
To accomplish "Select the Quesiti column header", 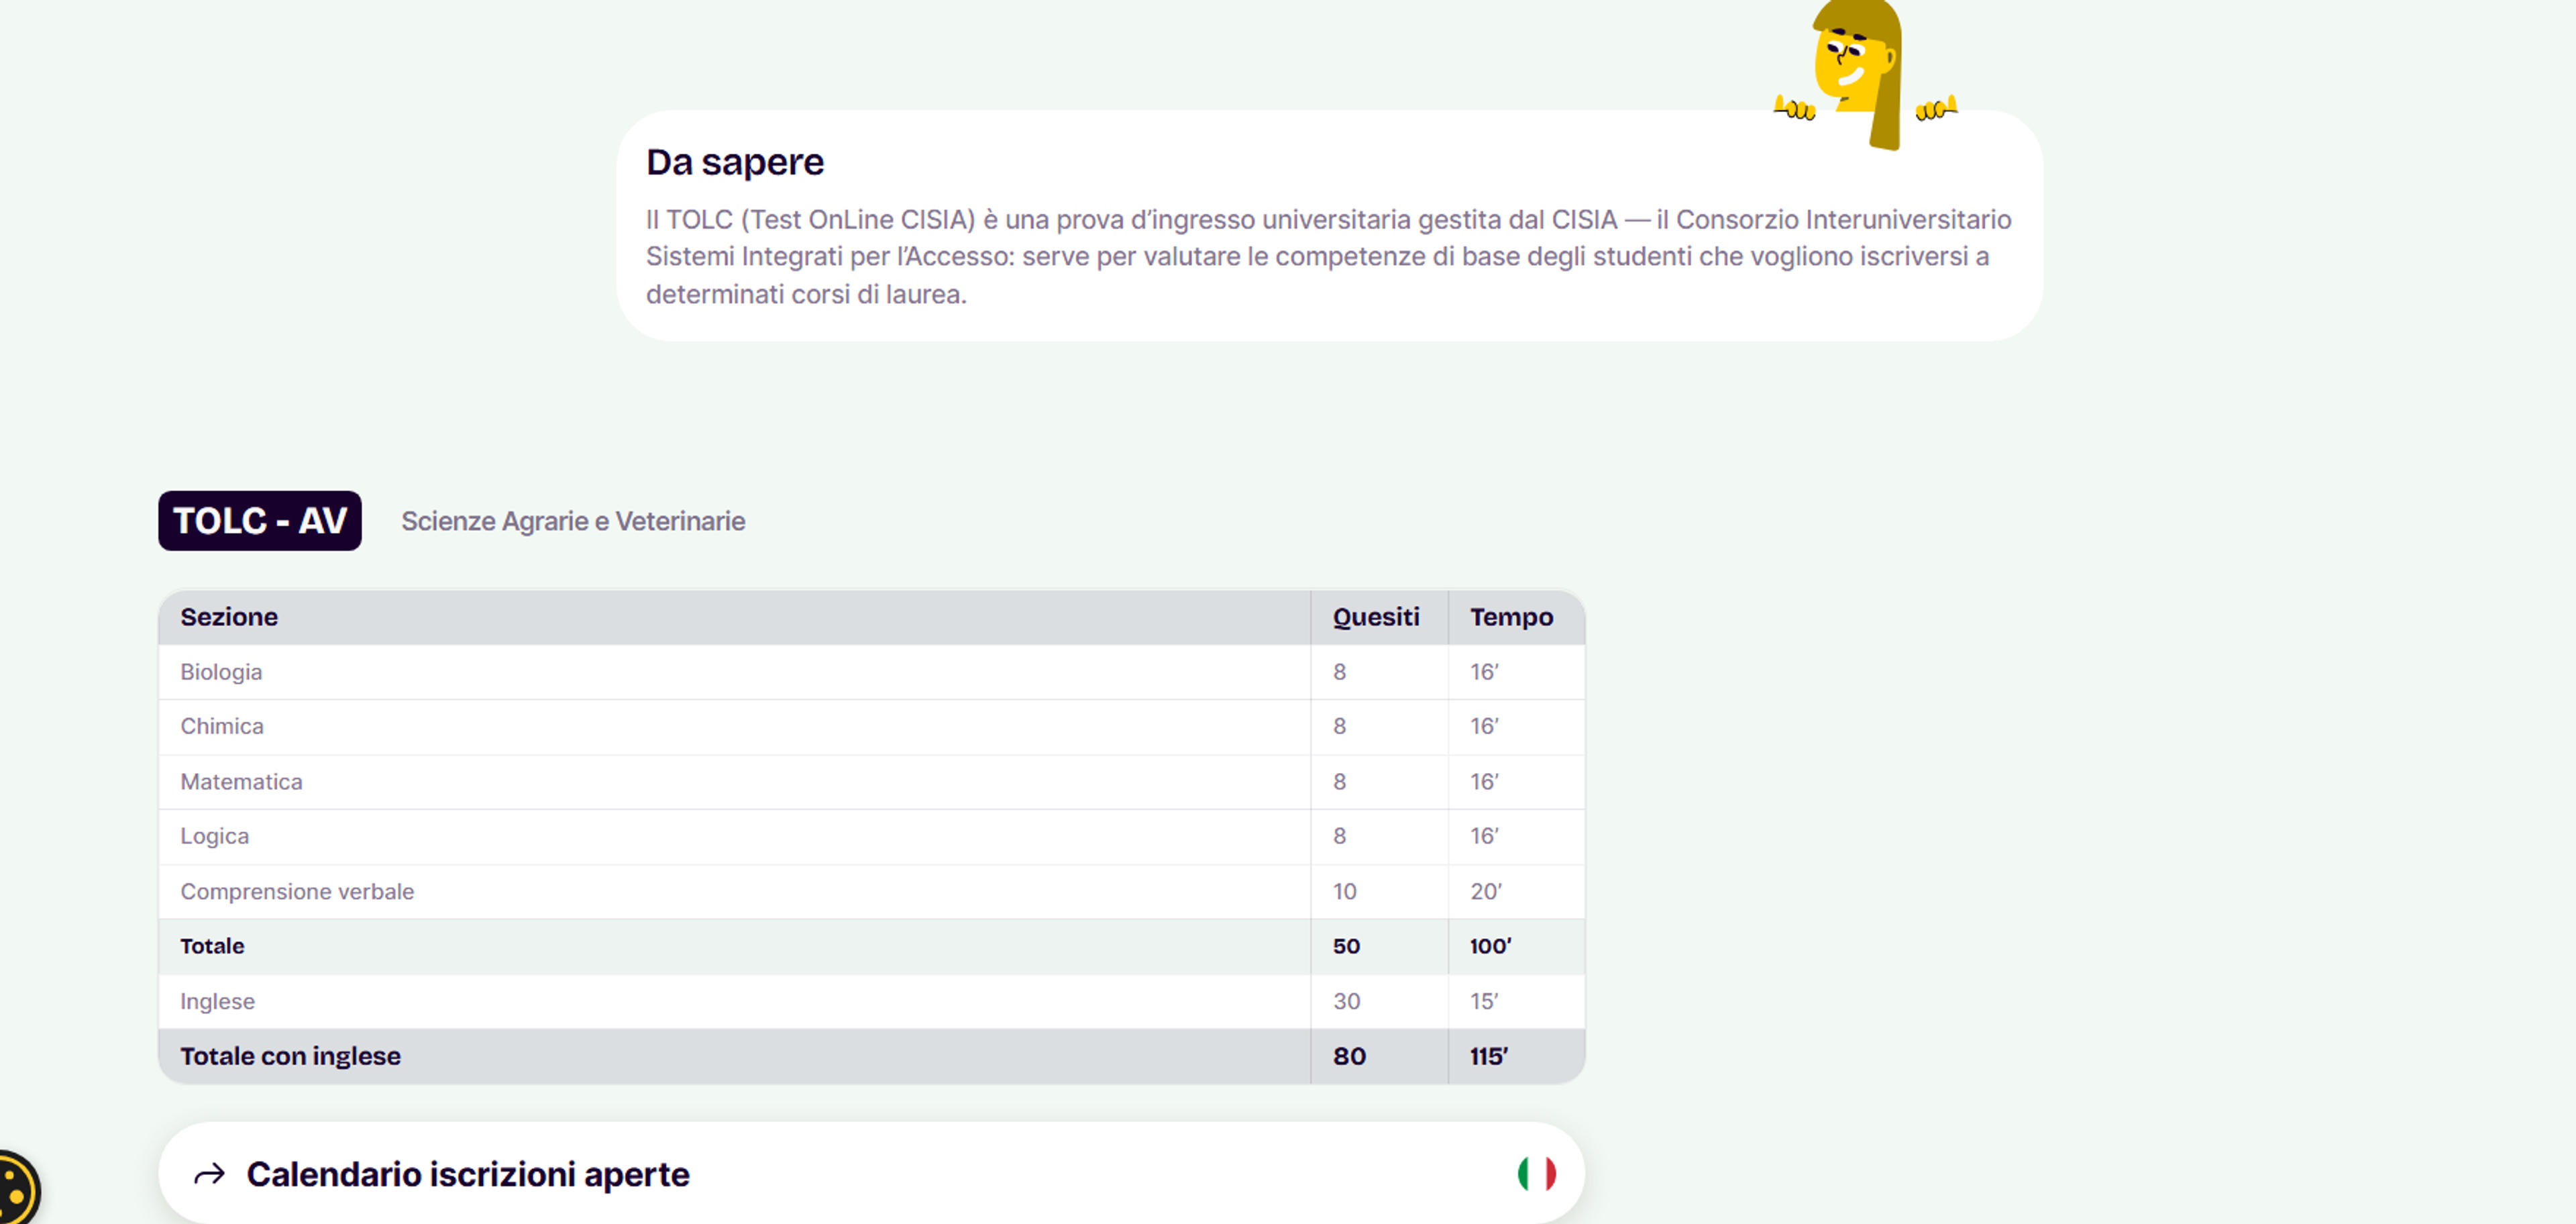I will 1375,617.
